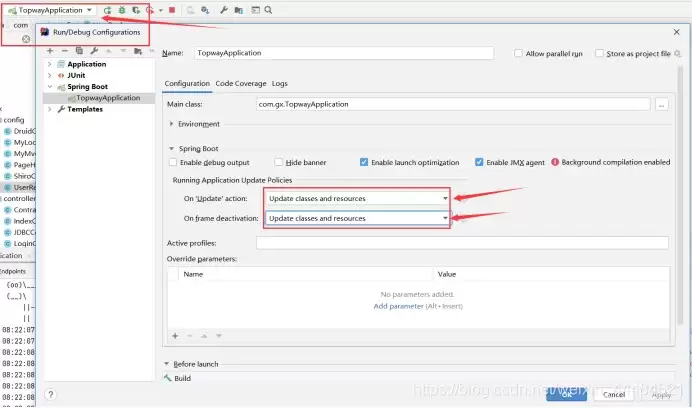Open dropdown arrow beside profiler run icon
The height and width of the screenshot is (408, 692).
[161, 10]
